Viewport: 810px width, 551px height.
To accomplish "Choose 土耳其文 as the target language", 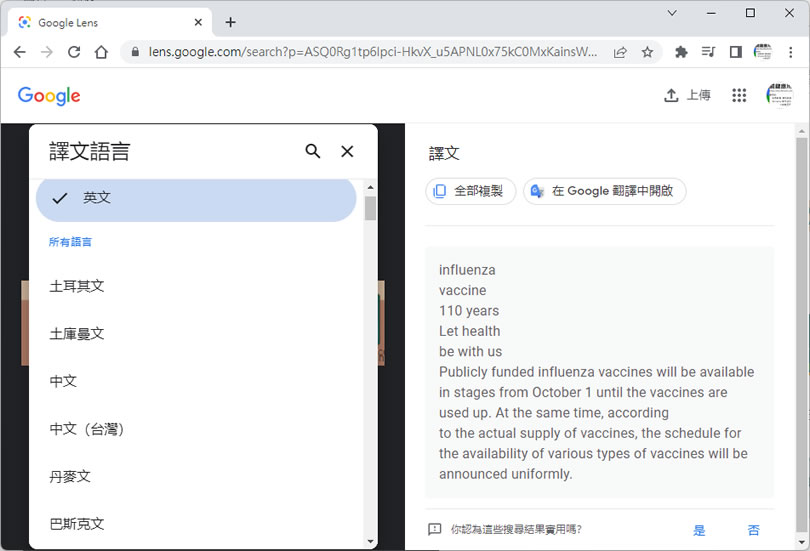I will coord(77,286).
